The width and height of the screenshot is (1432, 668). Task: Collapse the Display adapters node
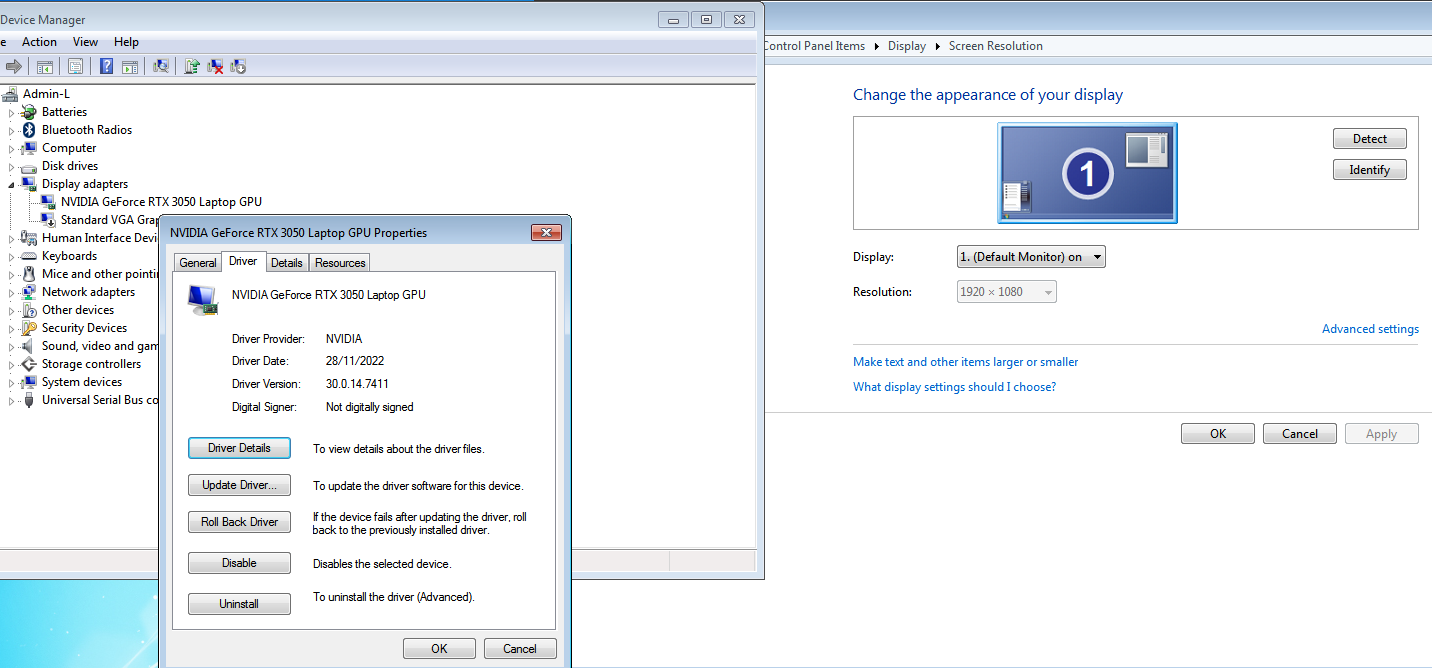(x=12, y=184)
